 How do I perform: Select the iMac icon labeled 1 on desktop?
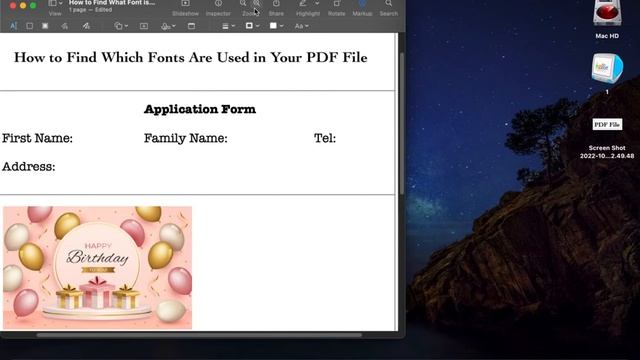point(607,73)
